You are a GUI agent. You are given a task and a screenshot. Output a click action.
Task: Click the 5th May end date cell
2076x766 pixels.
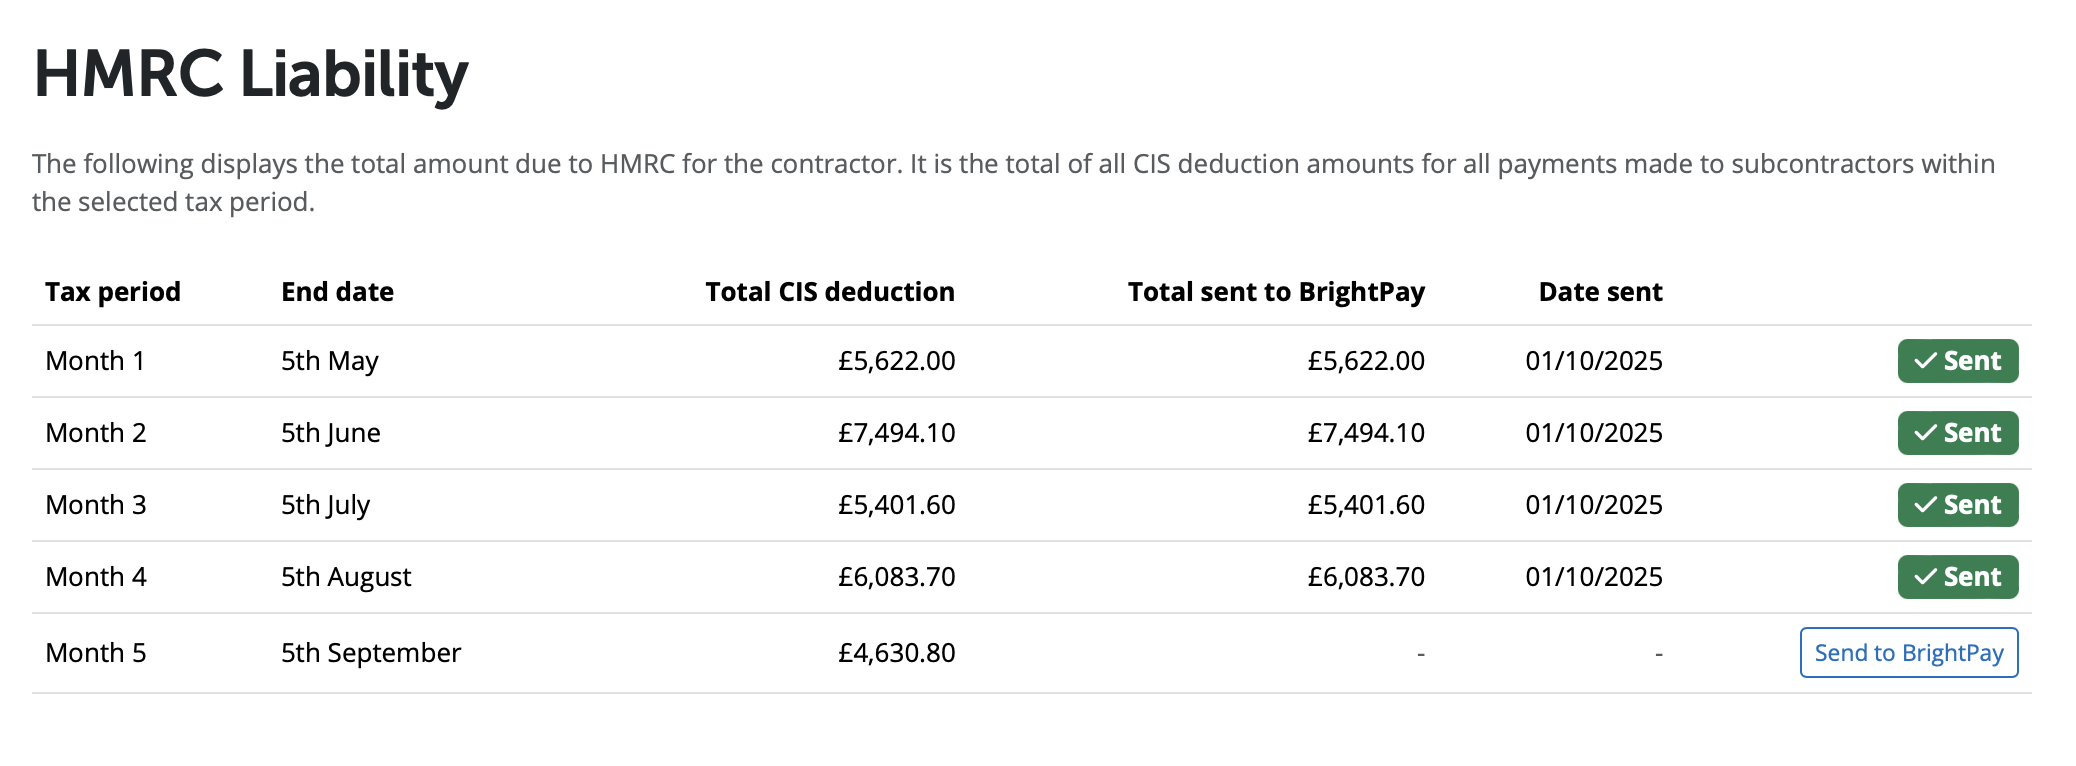point(329,361)
